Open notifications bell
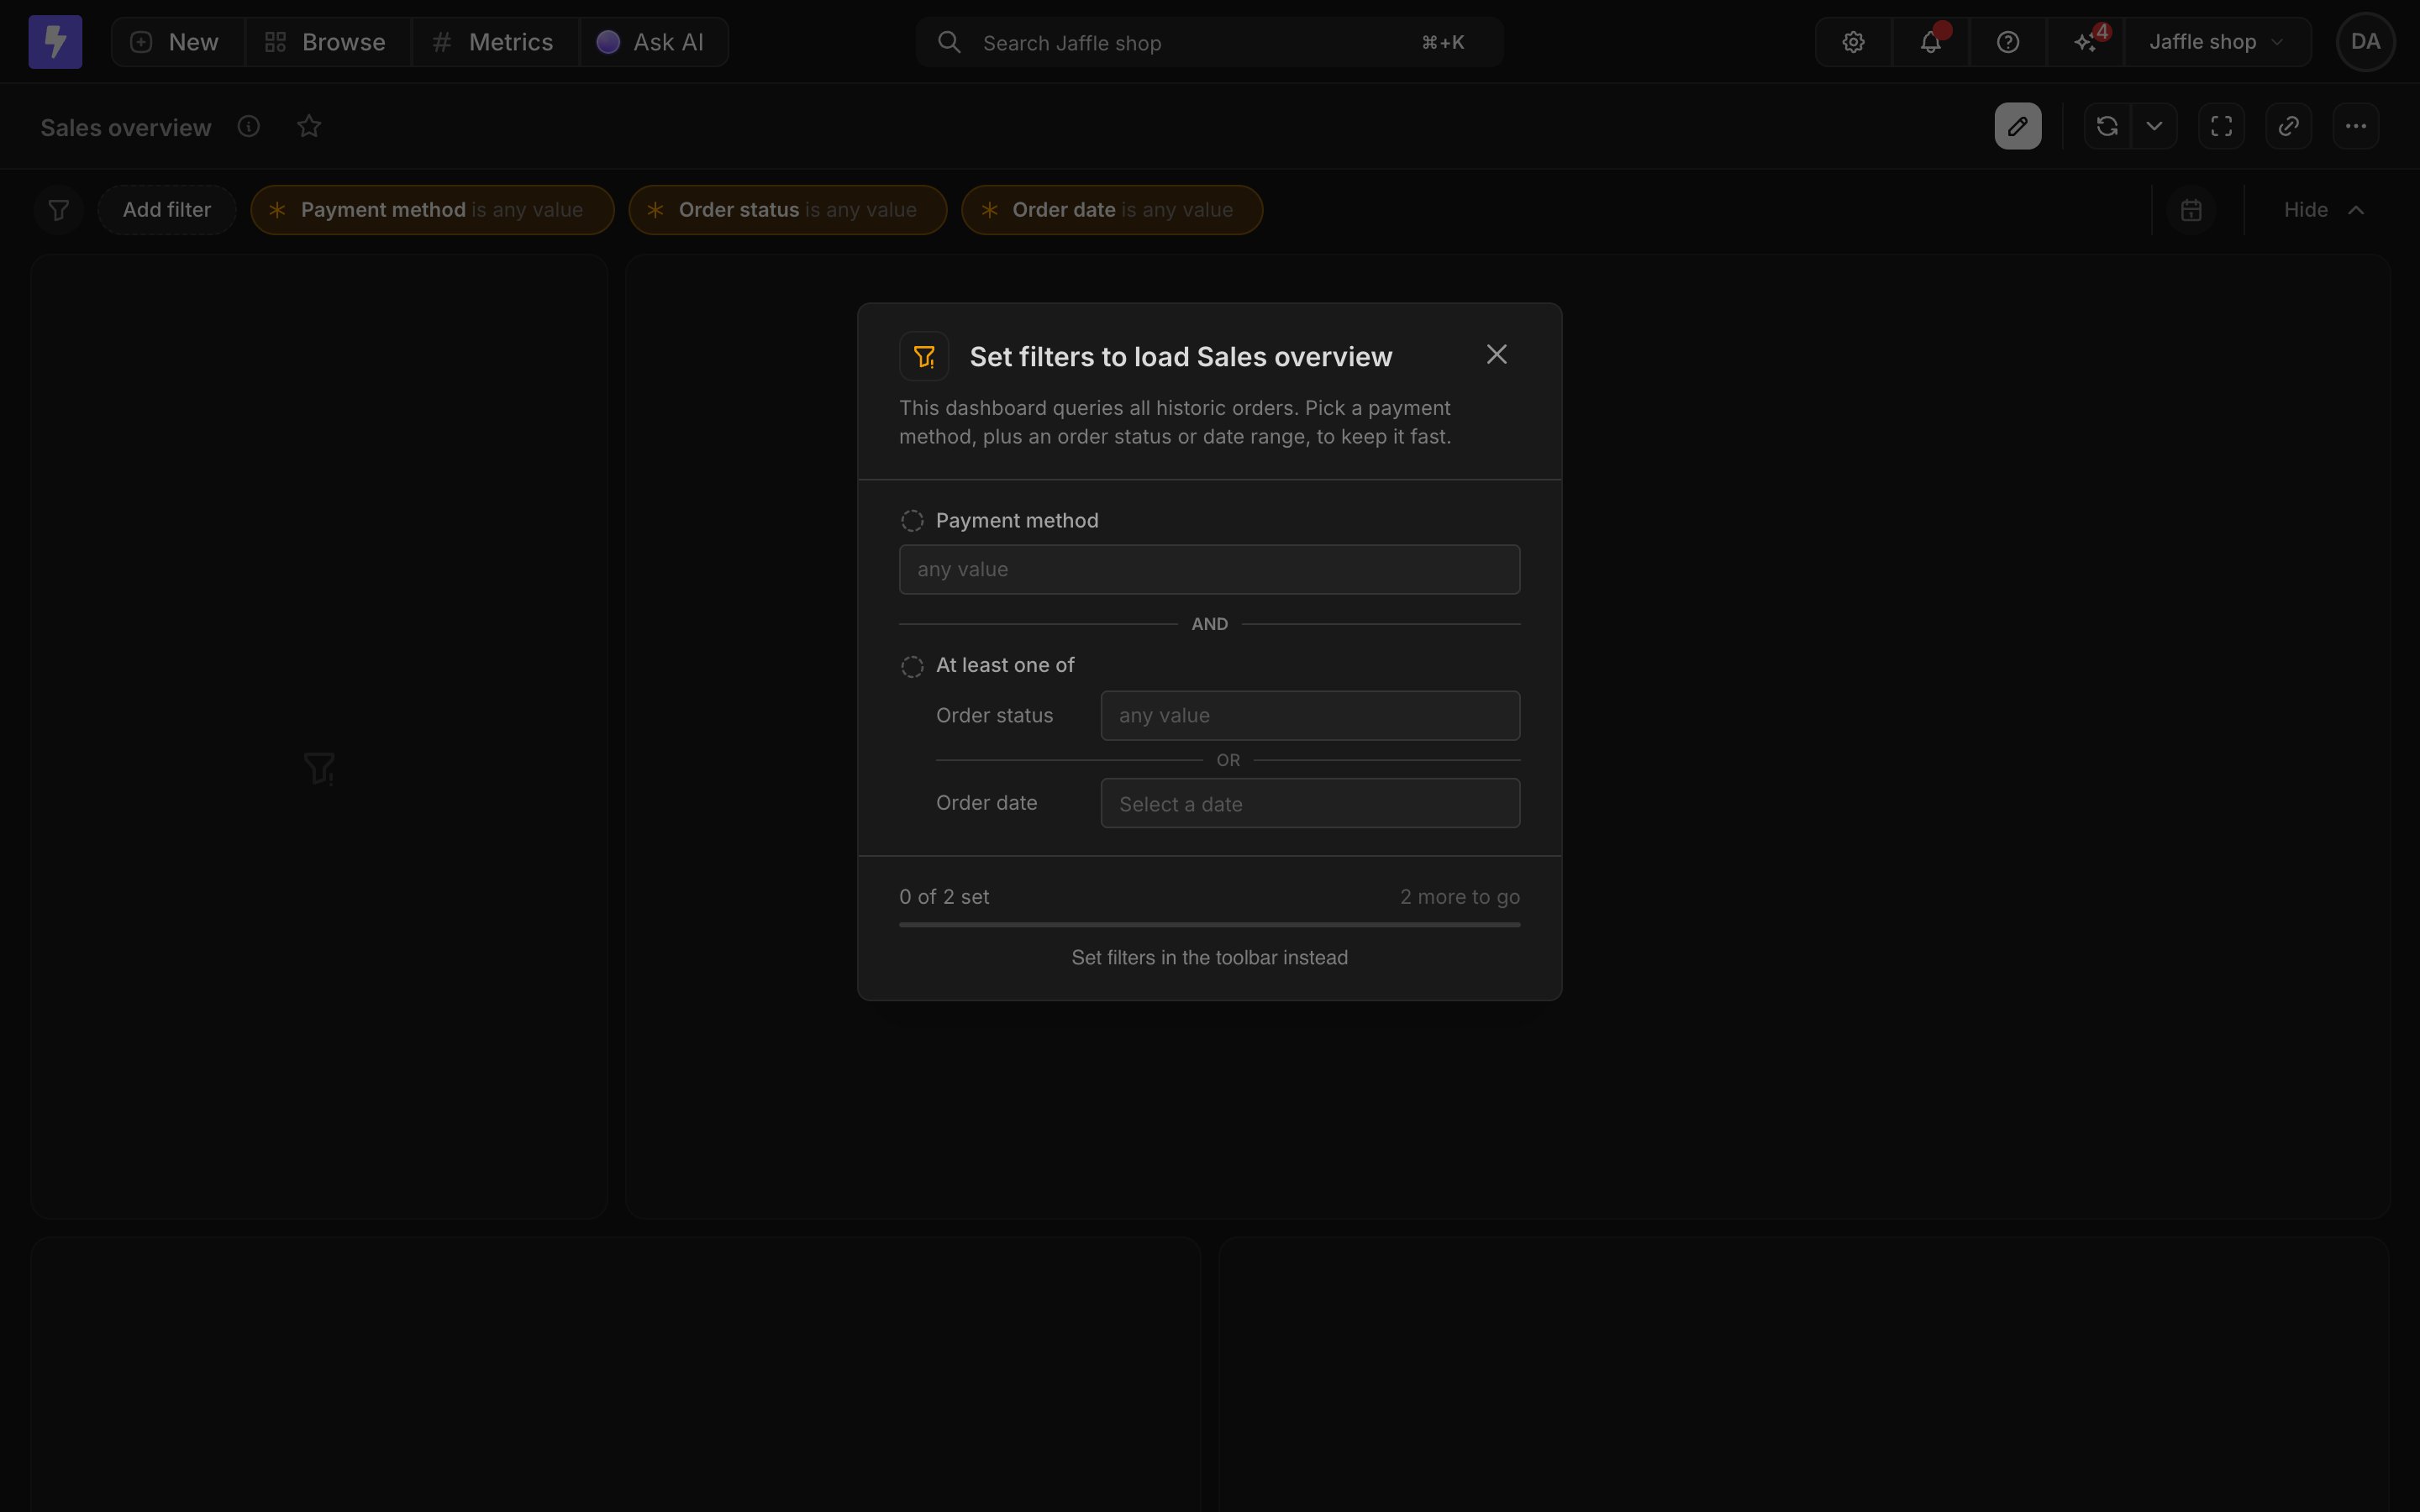This screenshot has height=1512, width=2420. pyautogui.click(x=1930, y=42)
